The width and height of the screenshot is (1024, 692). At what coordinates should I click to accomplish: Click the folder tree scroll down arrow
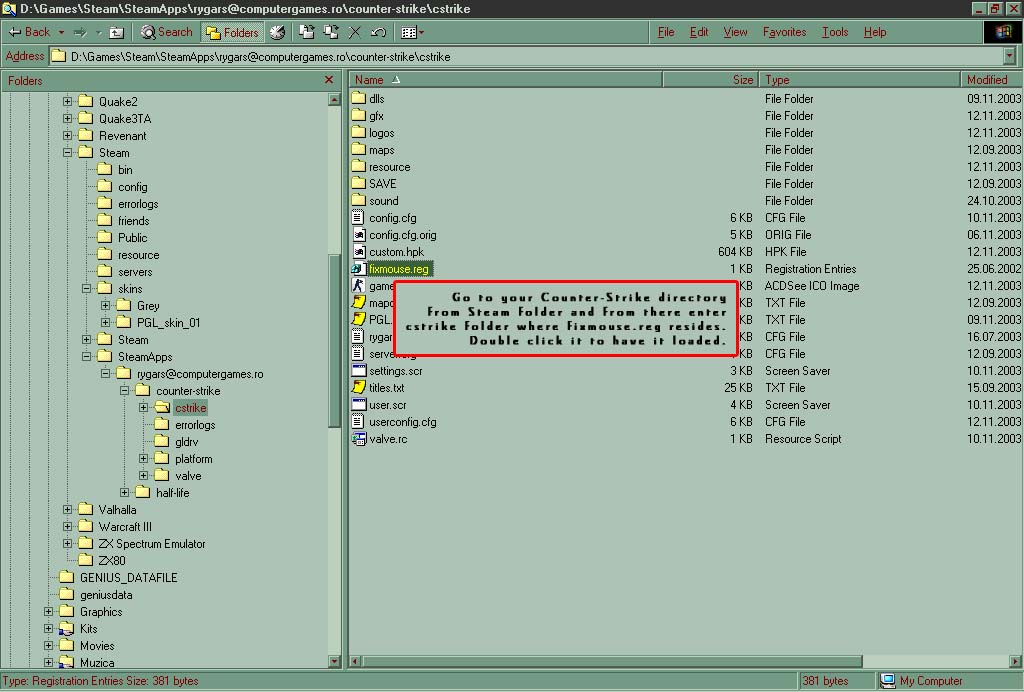334,661
